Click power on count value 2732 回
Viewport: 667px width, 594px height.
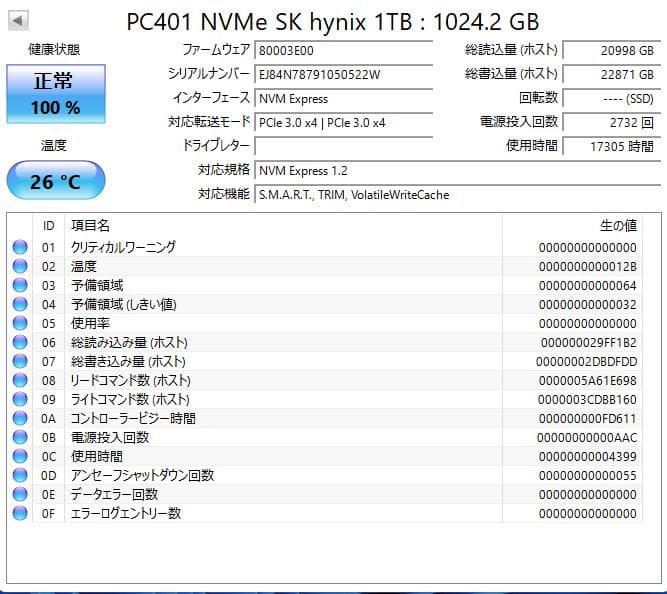612,123
